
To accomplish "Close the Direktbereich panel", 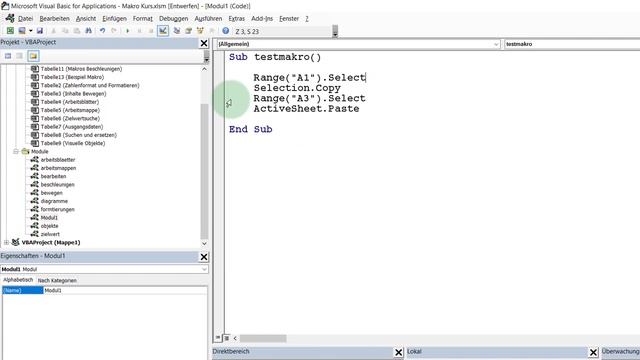I will coord(398,352).
